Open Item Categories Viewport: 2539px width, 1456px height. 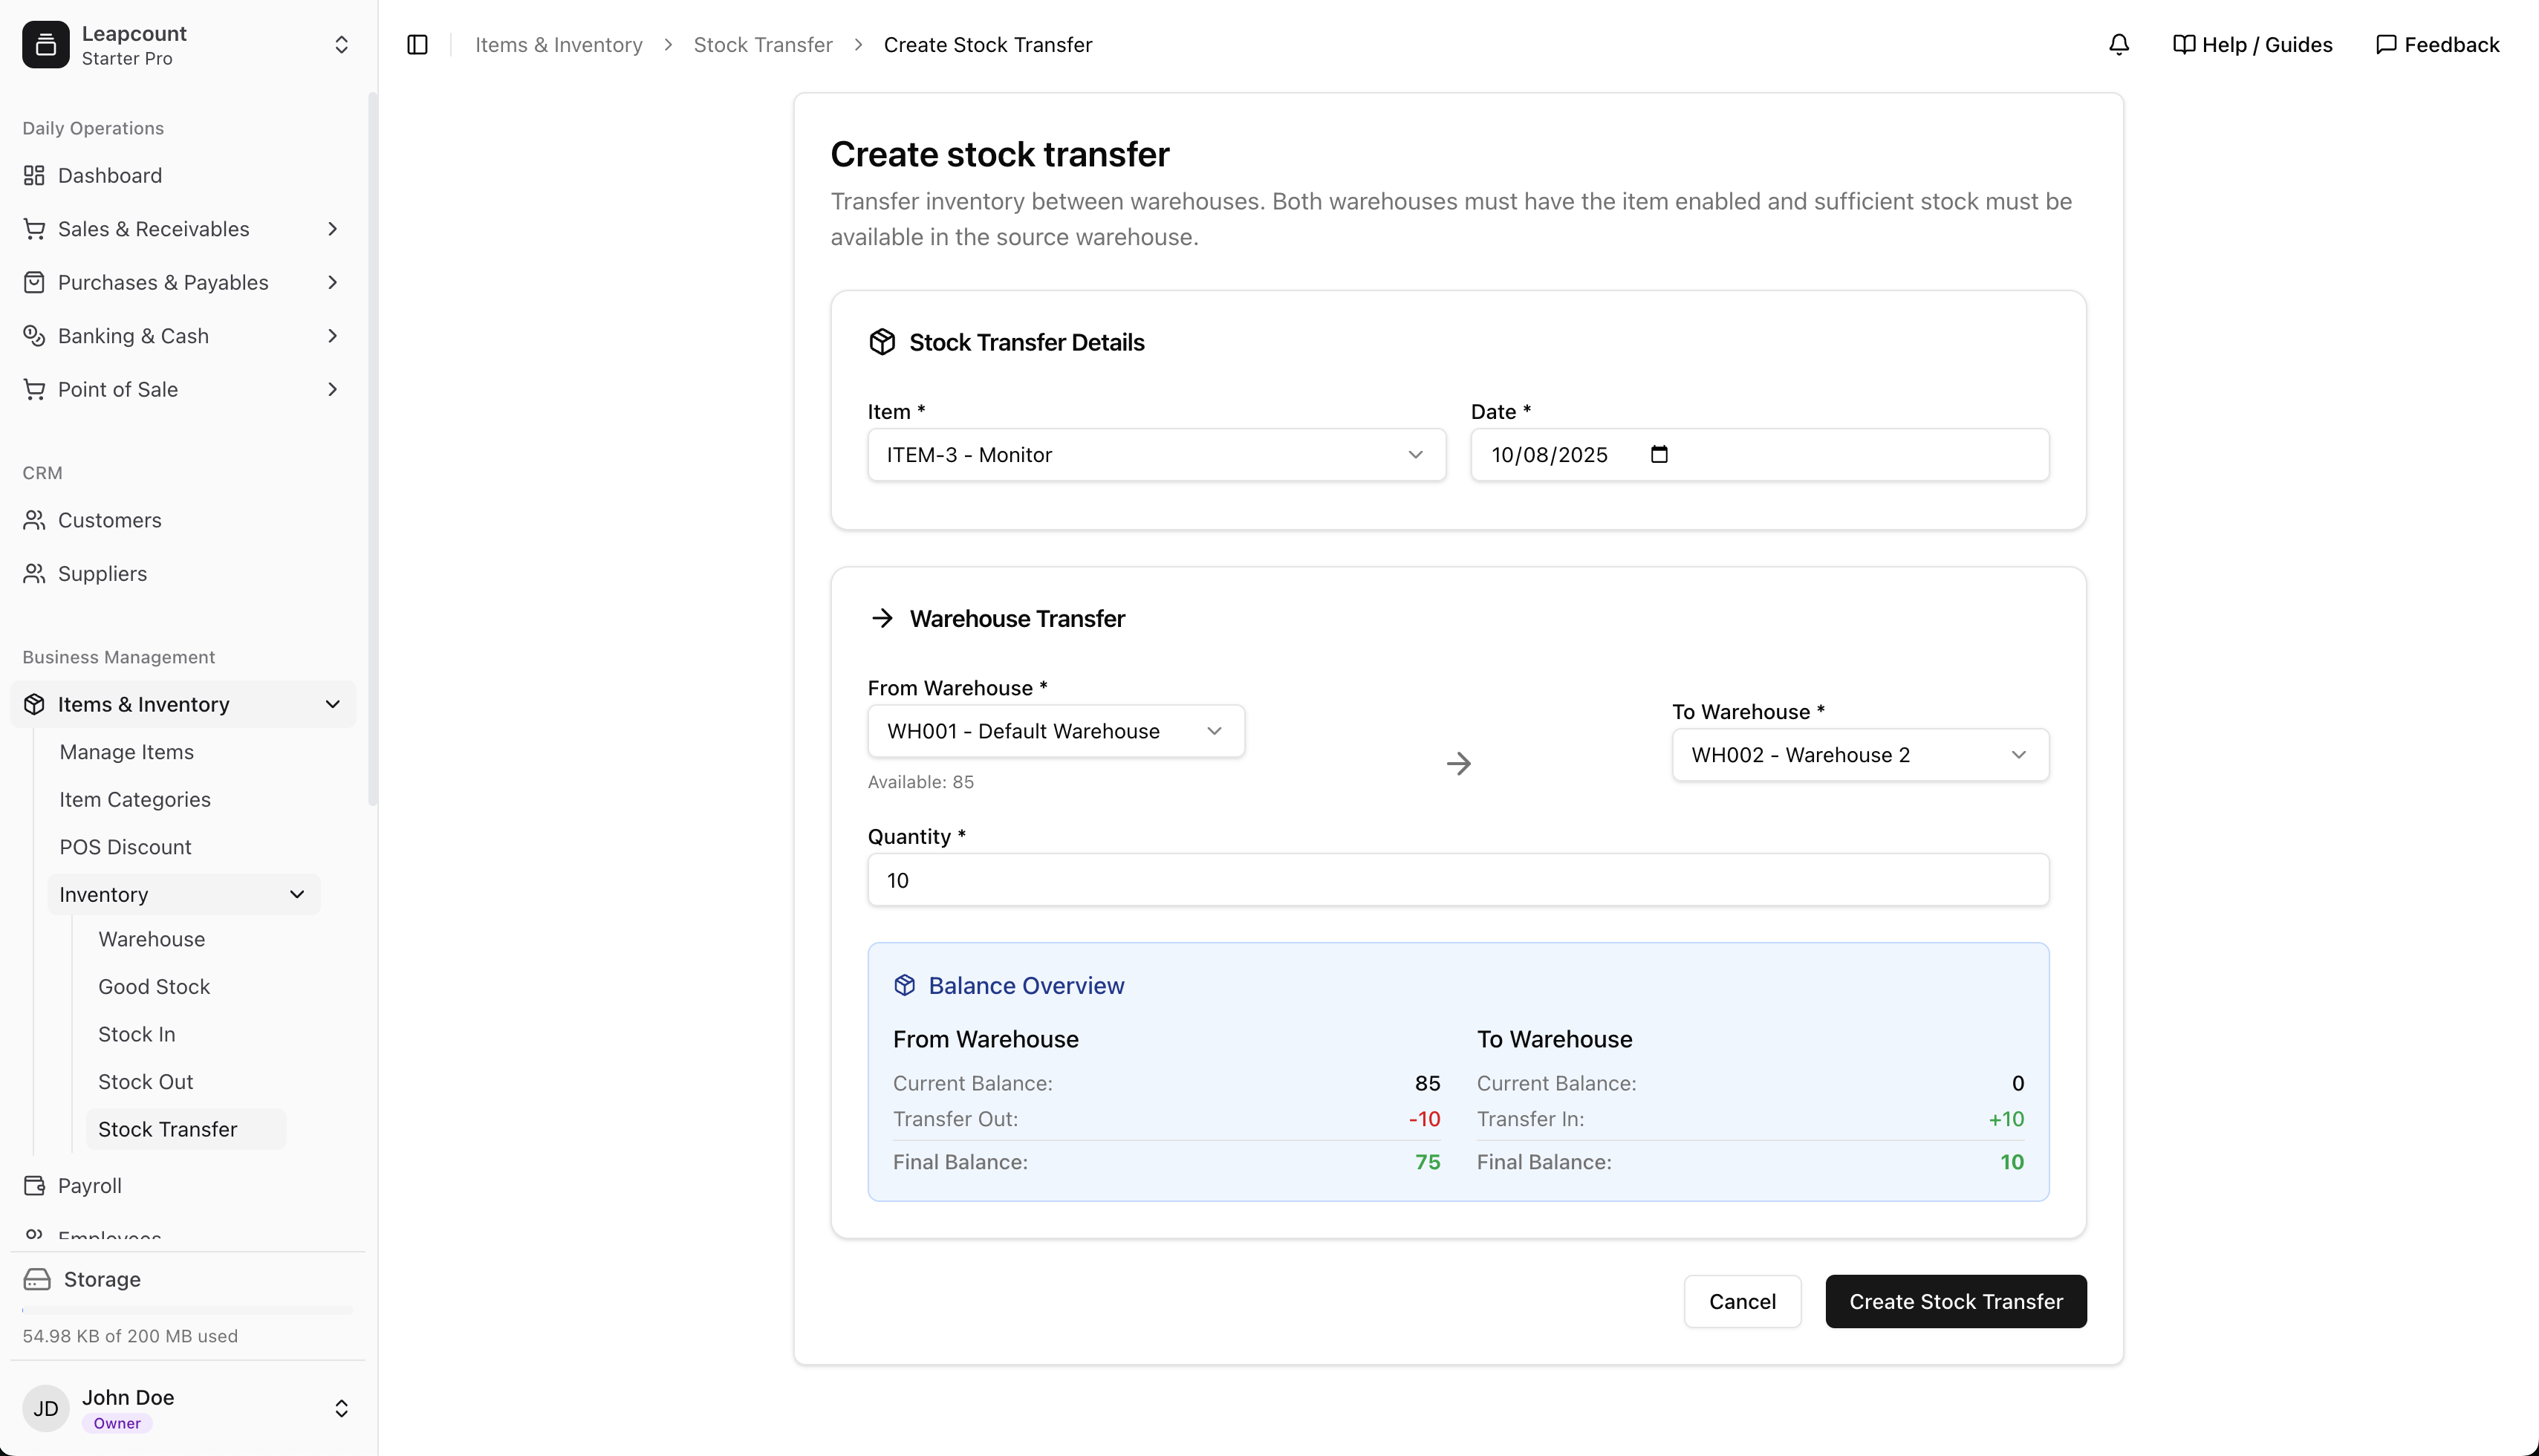click(135, 800)
